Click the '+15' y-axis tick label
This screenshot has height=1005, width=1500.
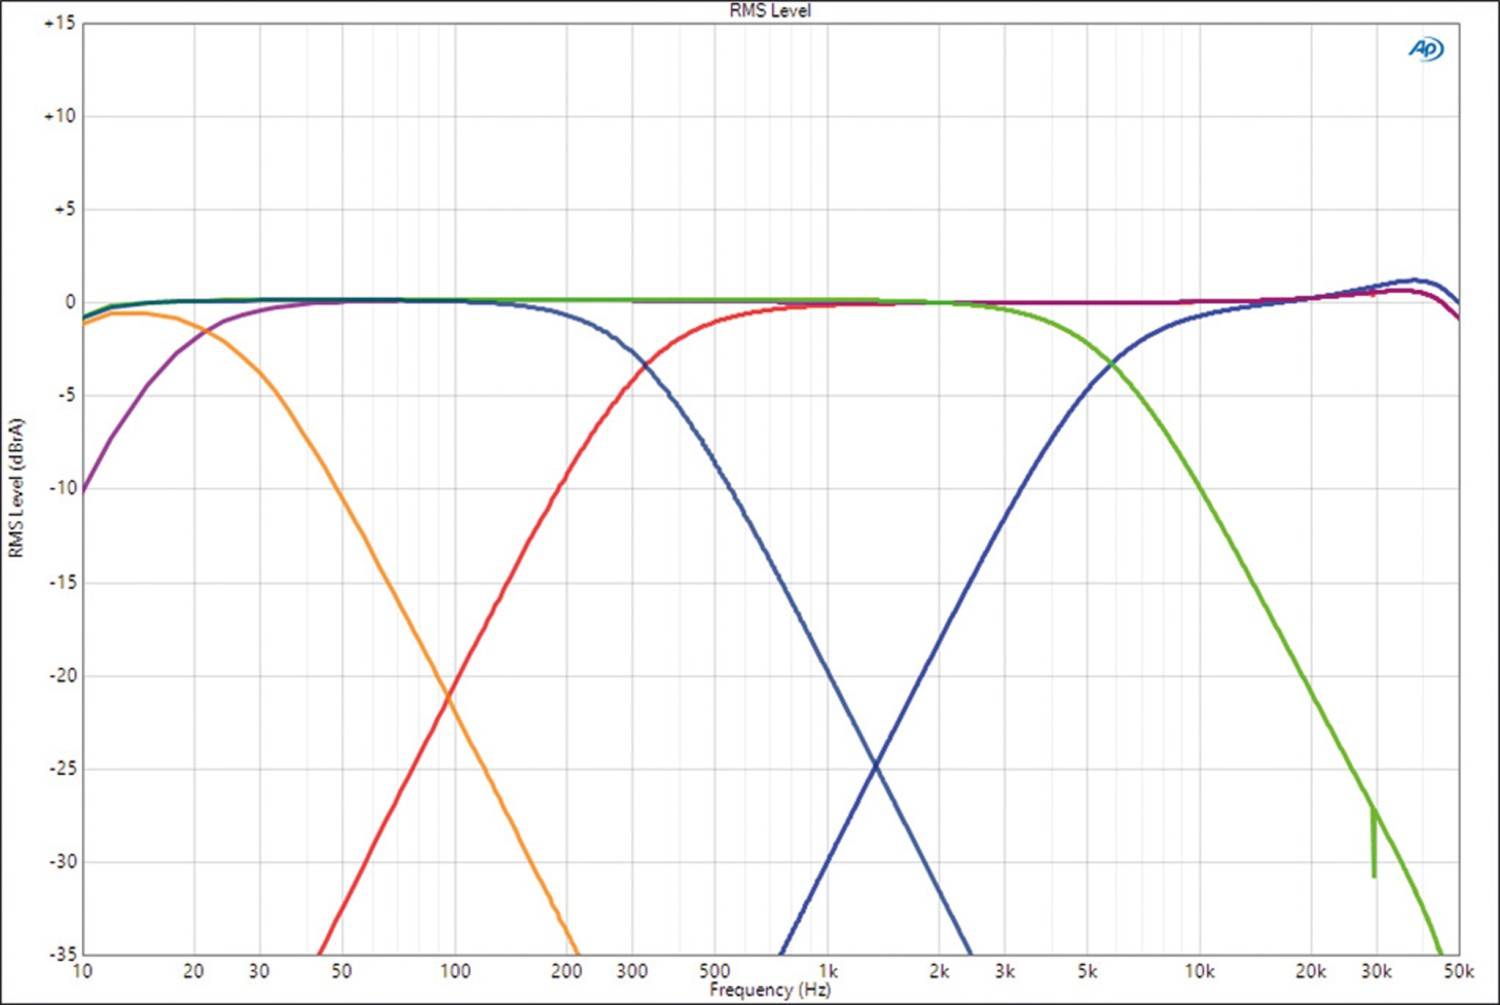pyautogui.click(x=60, y=23)
